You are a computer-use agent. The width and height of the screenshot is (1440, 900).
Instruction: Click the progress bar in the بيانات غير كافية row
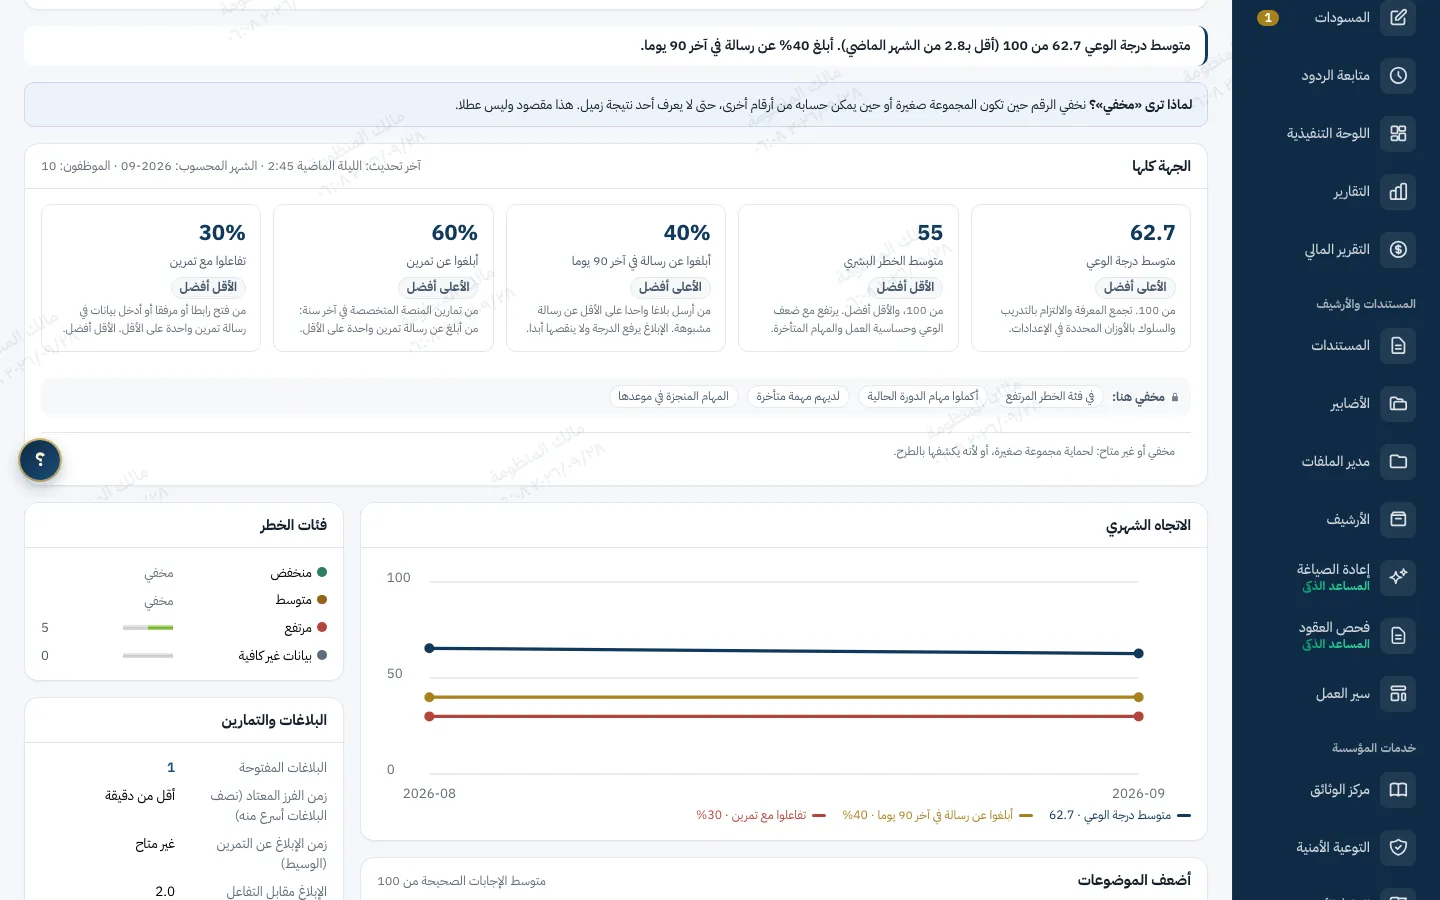coord(148,656)
